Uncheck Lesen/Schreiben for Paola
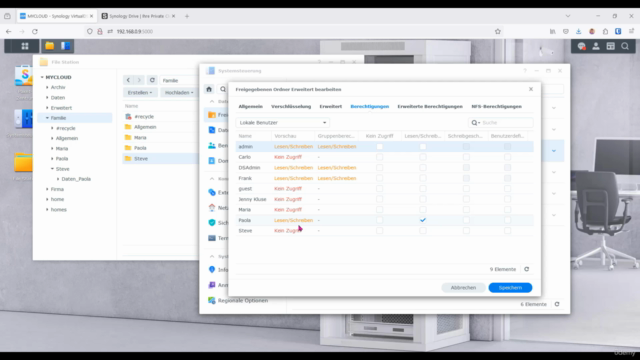This screenshot has width=640, height=360. 423,220
